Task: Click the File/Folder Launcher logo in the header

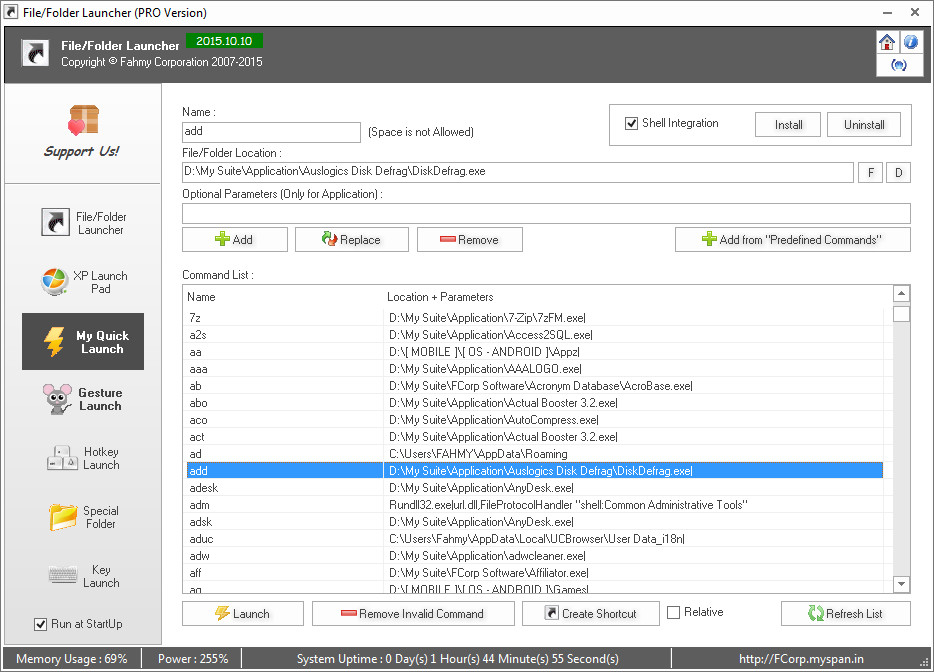Action: coord(35,53)
